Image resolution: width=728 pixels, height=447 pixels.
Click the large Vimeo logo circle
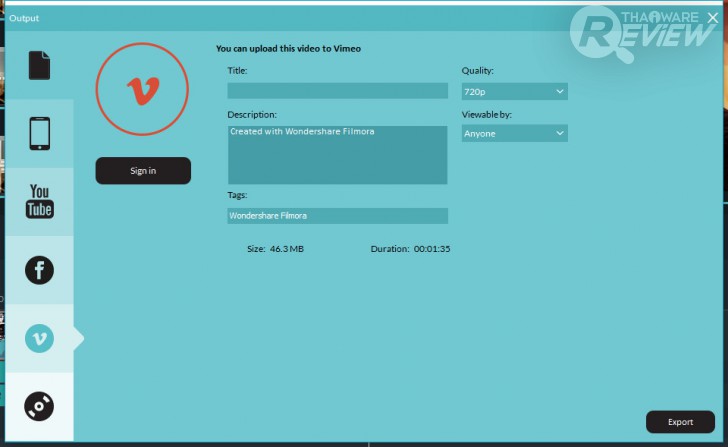[x=143, y=89]
